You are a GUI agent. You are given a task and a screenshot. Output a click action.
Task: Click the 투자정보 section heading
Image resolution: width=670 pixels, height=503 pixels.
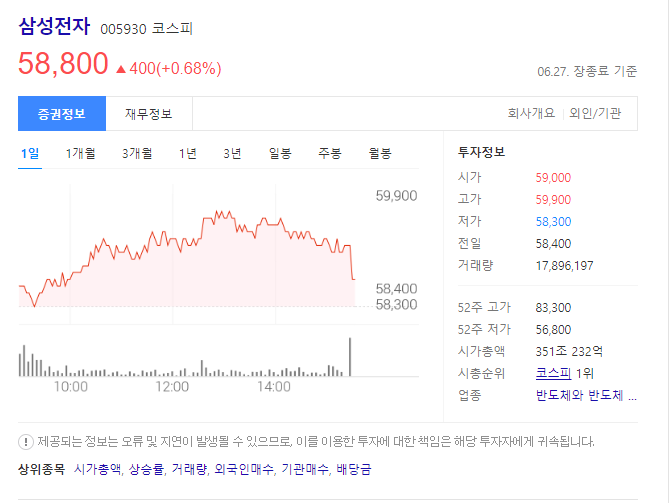point(482,152)
